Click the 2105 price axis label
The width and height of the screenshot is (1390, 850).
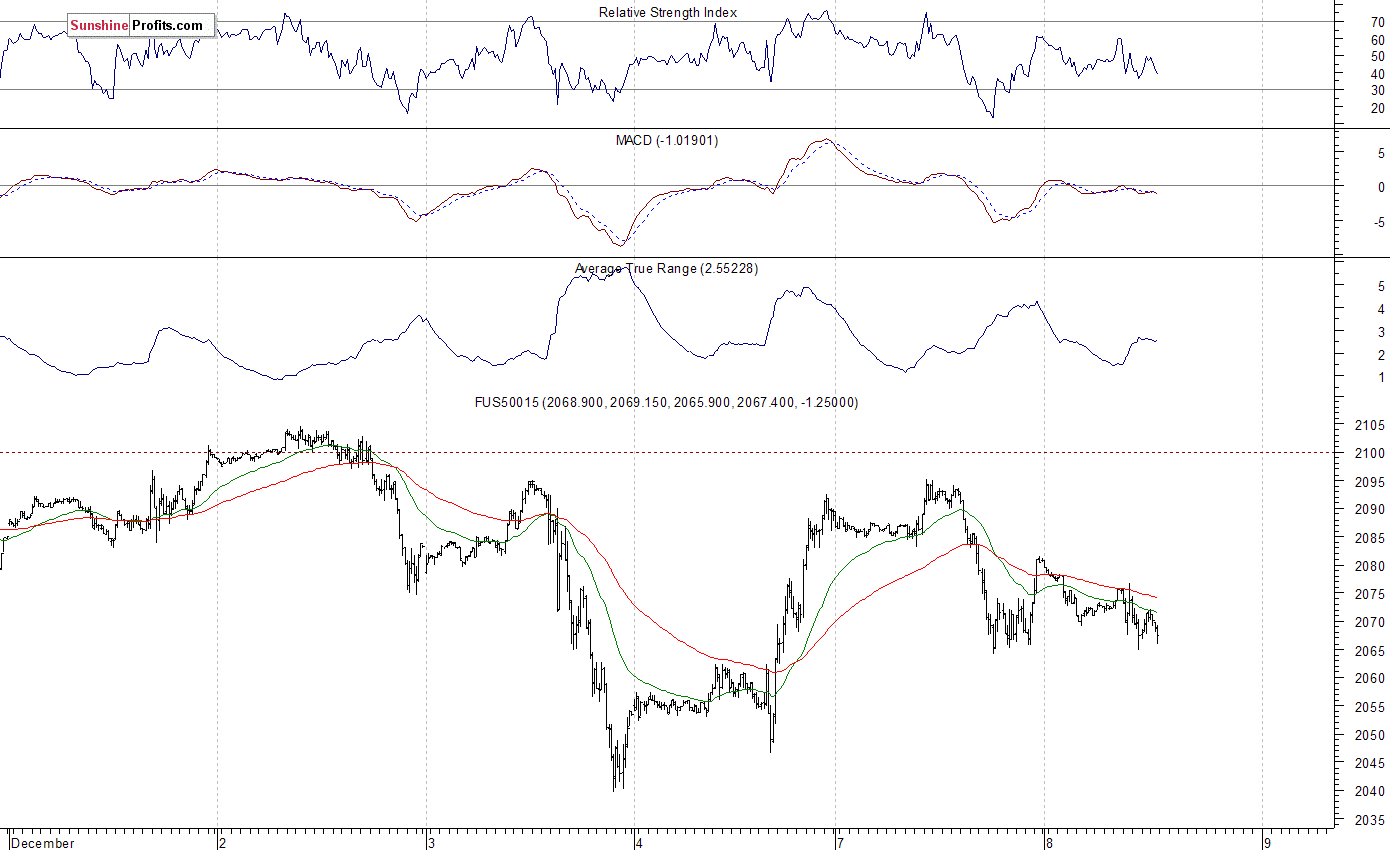1371,425
